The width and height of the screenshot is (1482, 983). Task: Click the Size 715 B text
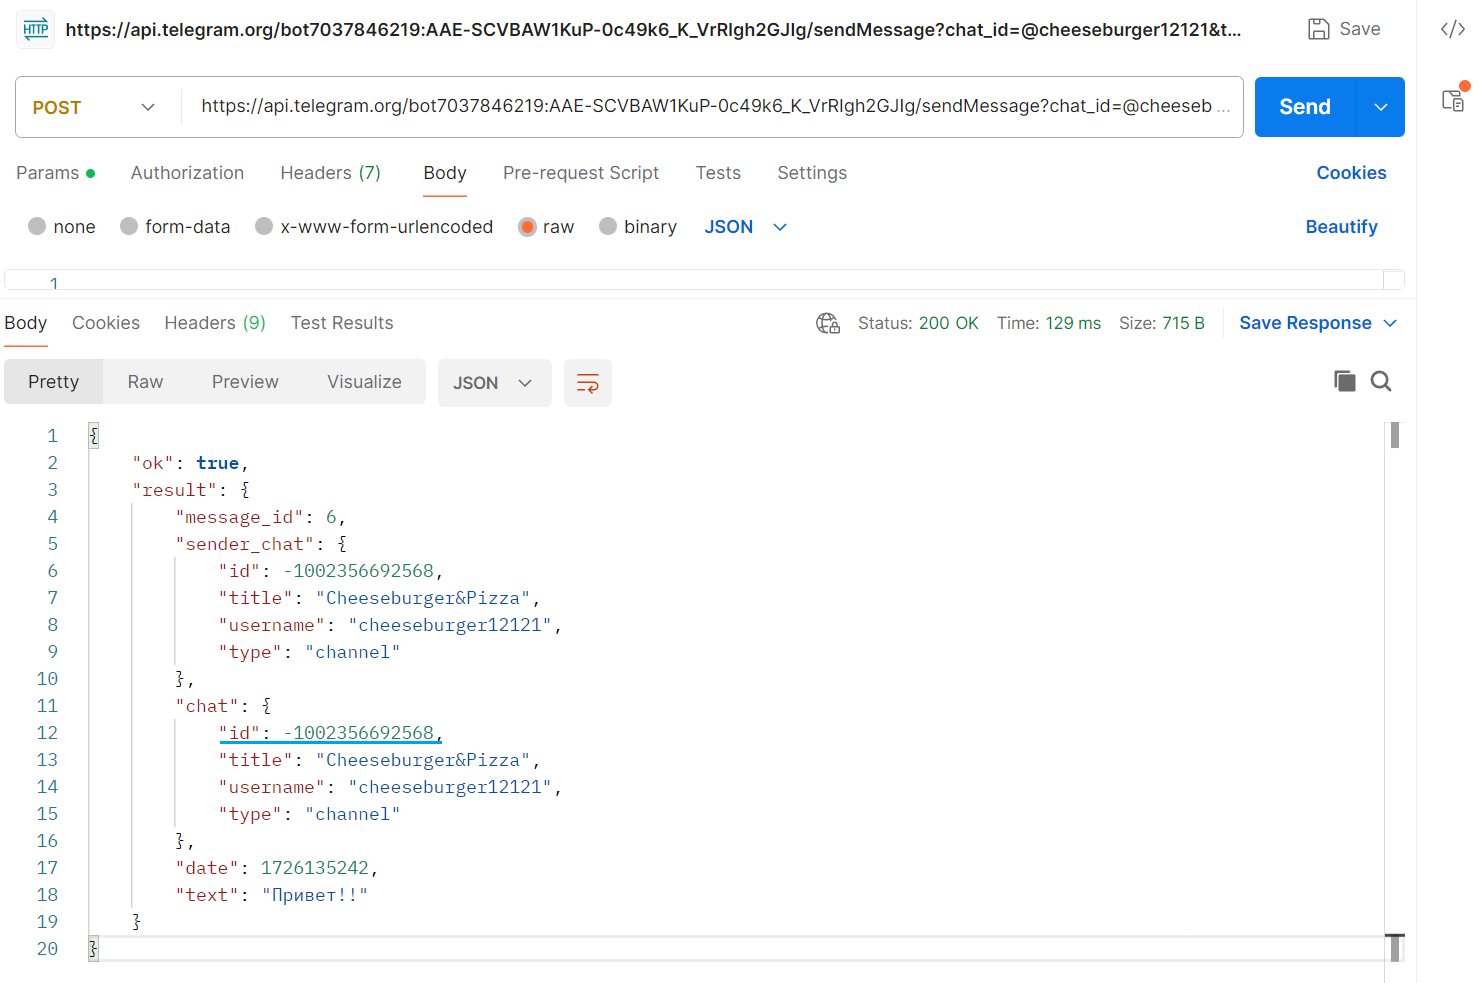pyautogui.click(x=1162, y=323)
